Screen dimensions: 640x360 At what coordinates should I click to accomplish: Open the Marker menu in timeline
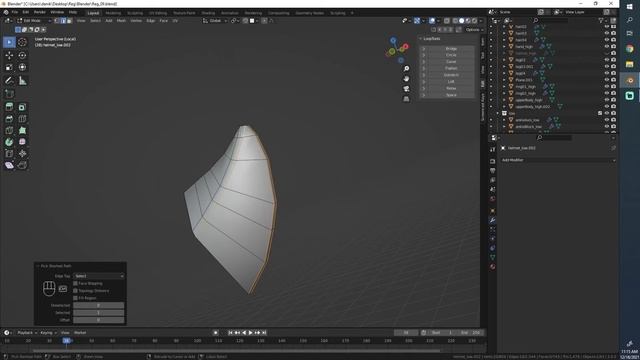point(80,333)
